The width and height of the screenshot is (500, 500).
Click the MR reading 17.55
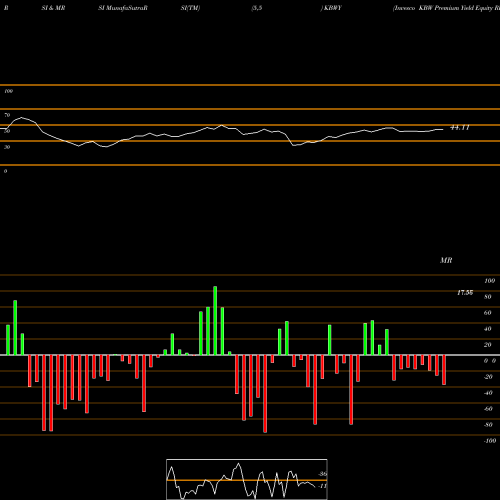tap(465, 293)
